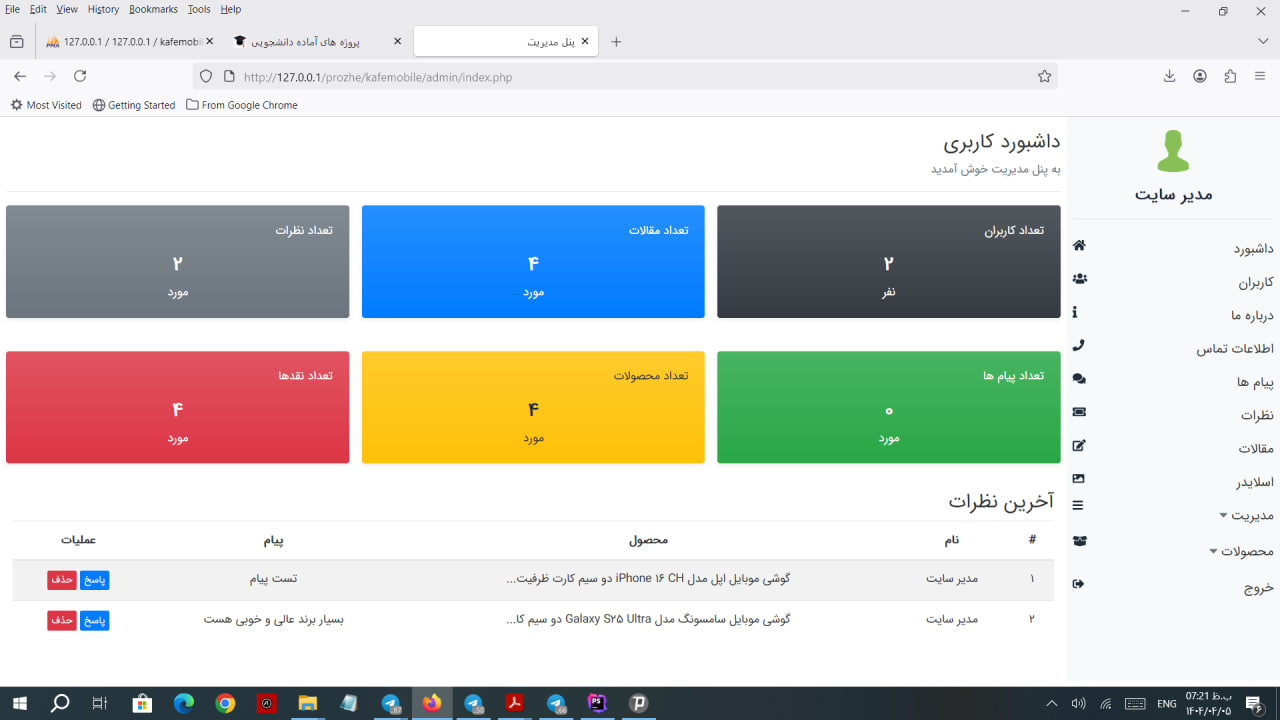Click حذف button for the Galaxy S25 comment
Image resolution: width=1280 pixels, height=720 pixels.
[62, 620]
